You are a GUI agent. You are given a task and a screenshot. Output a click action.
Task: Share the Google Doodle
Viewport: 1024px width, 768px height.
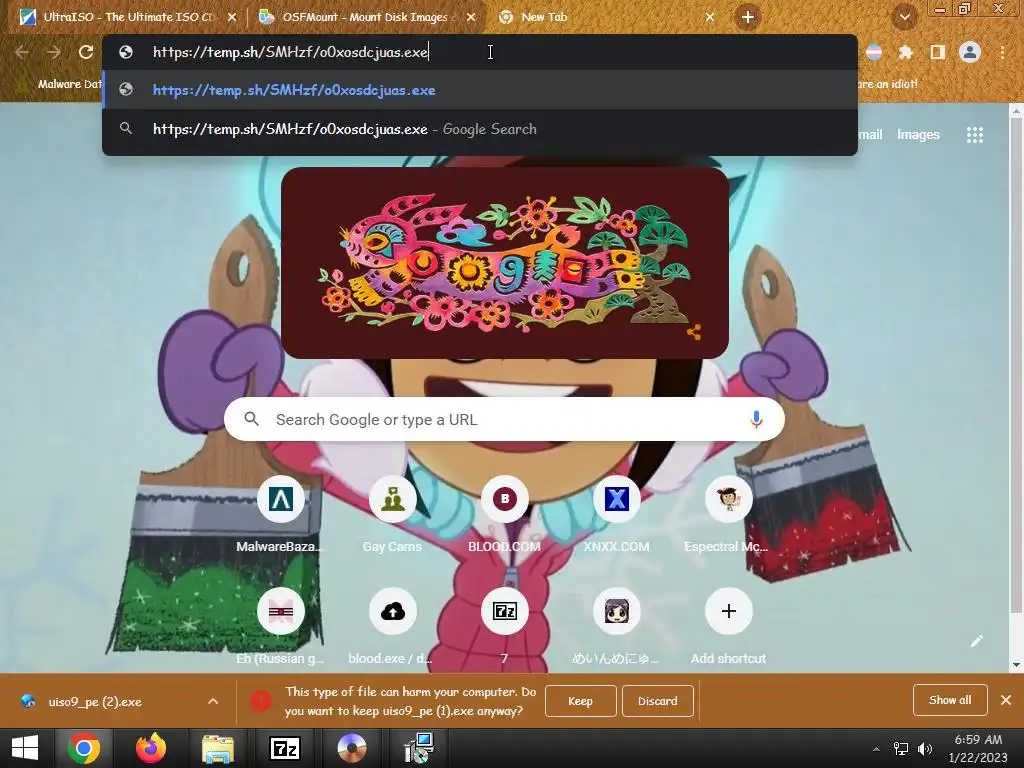(694, 332)
